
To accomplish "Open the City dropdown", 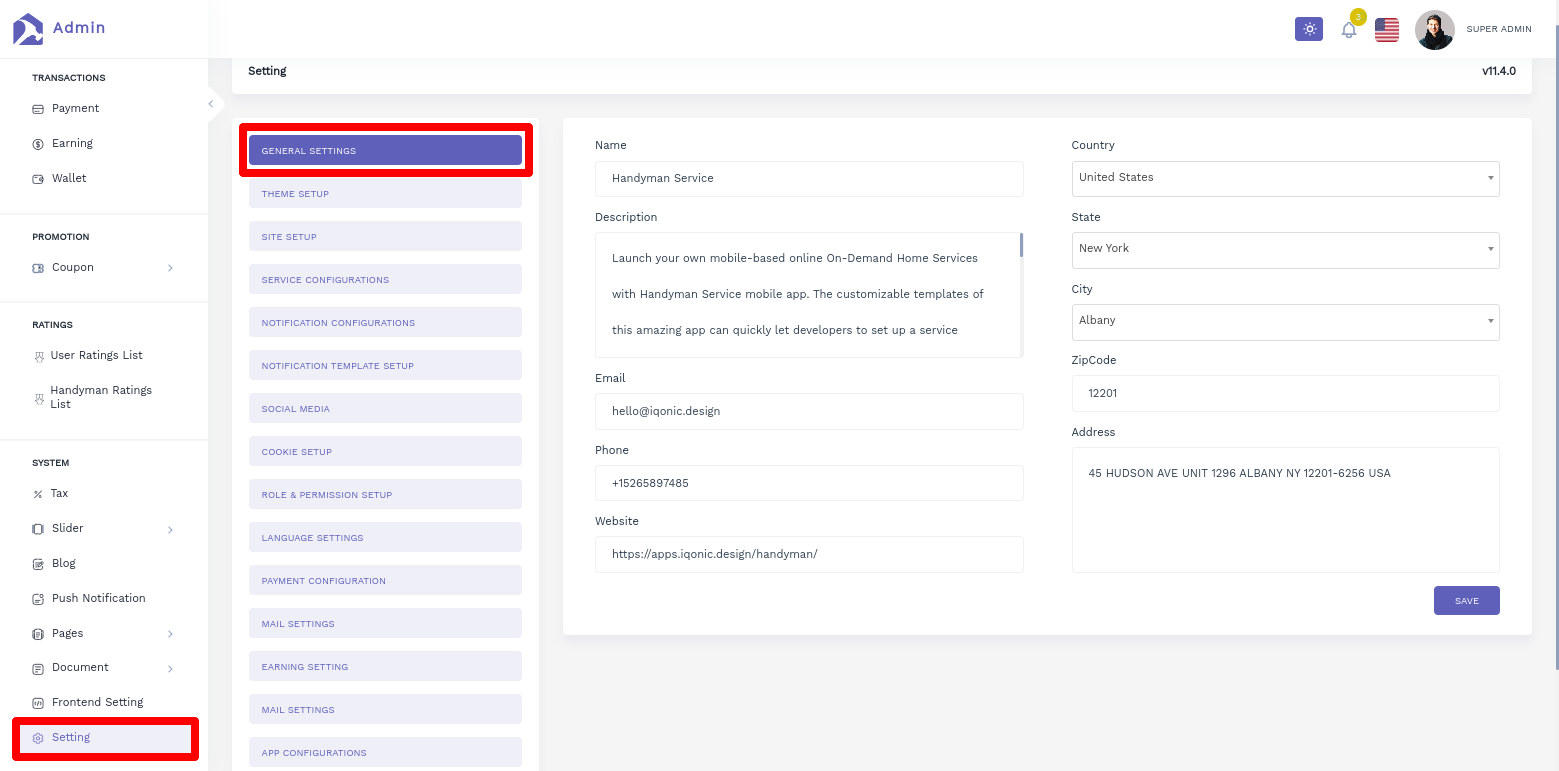I will coord(1285,321).
